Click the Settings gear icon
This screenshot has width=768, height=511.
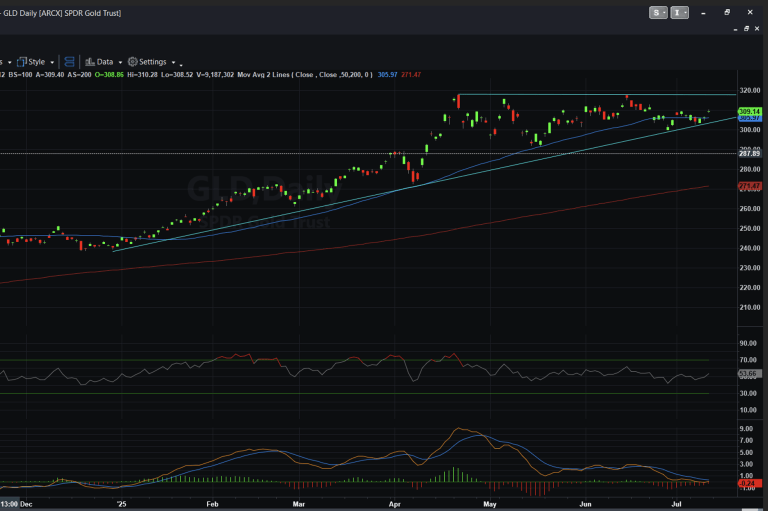coord(132,61)
